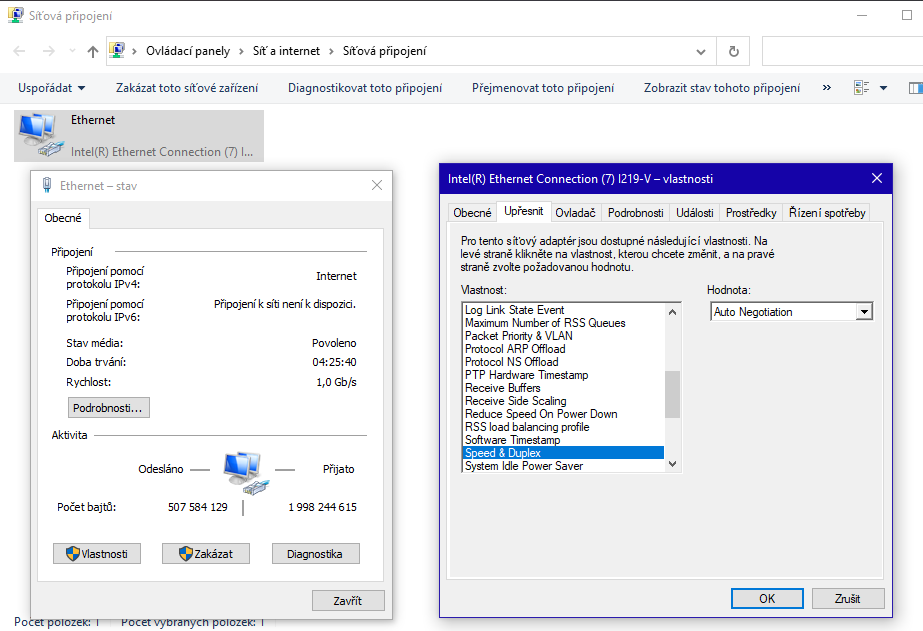923x631 pixels.
Task: Open the Řízení spotřeby tab
Action: [826, 212]
